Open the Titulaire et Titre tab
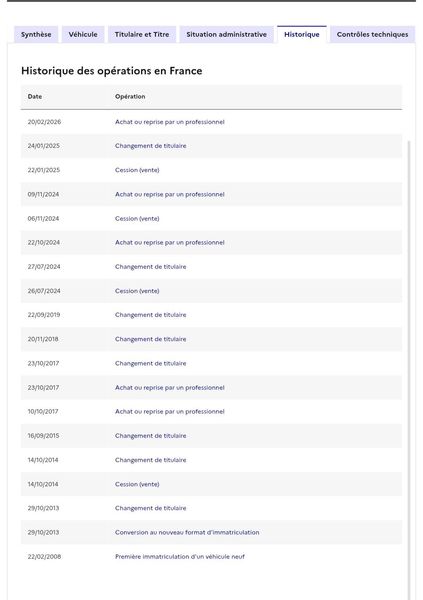Viewport: 423px width, 600px height. pos(142,34)
